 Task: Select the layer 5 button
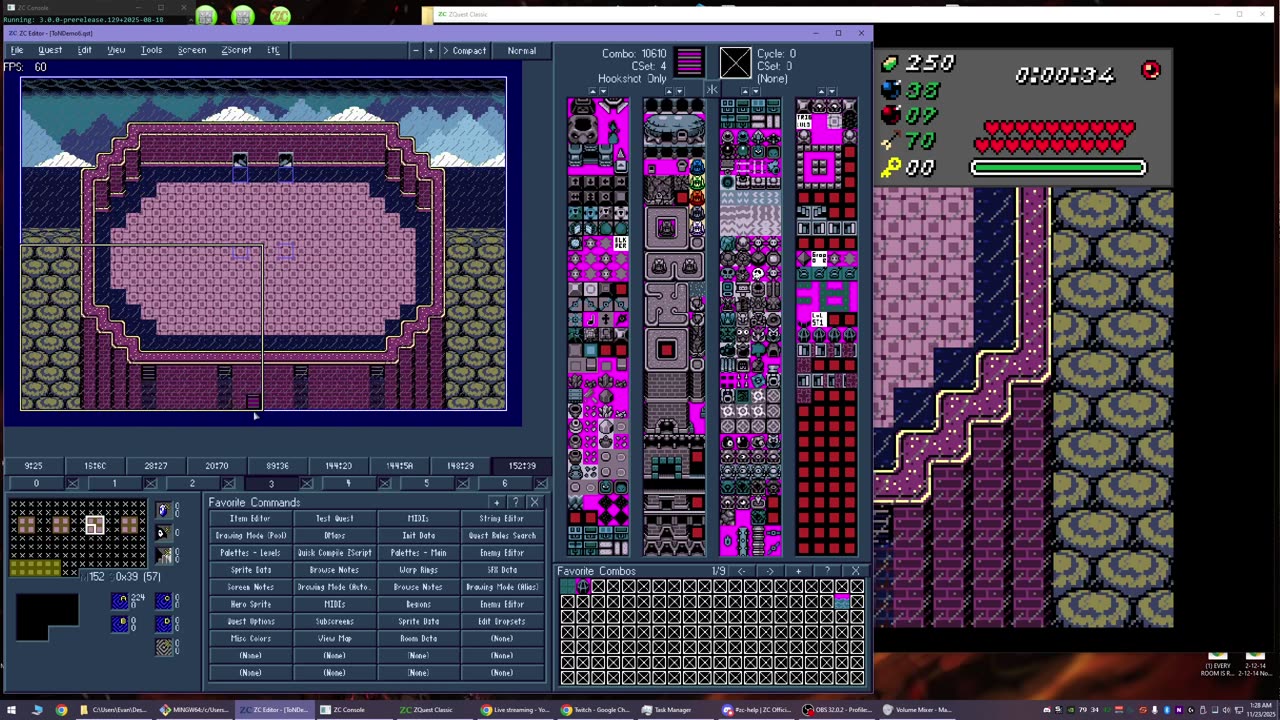(x=426, y=484)
